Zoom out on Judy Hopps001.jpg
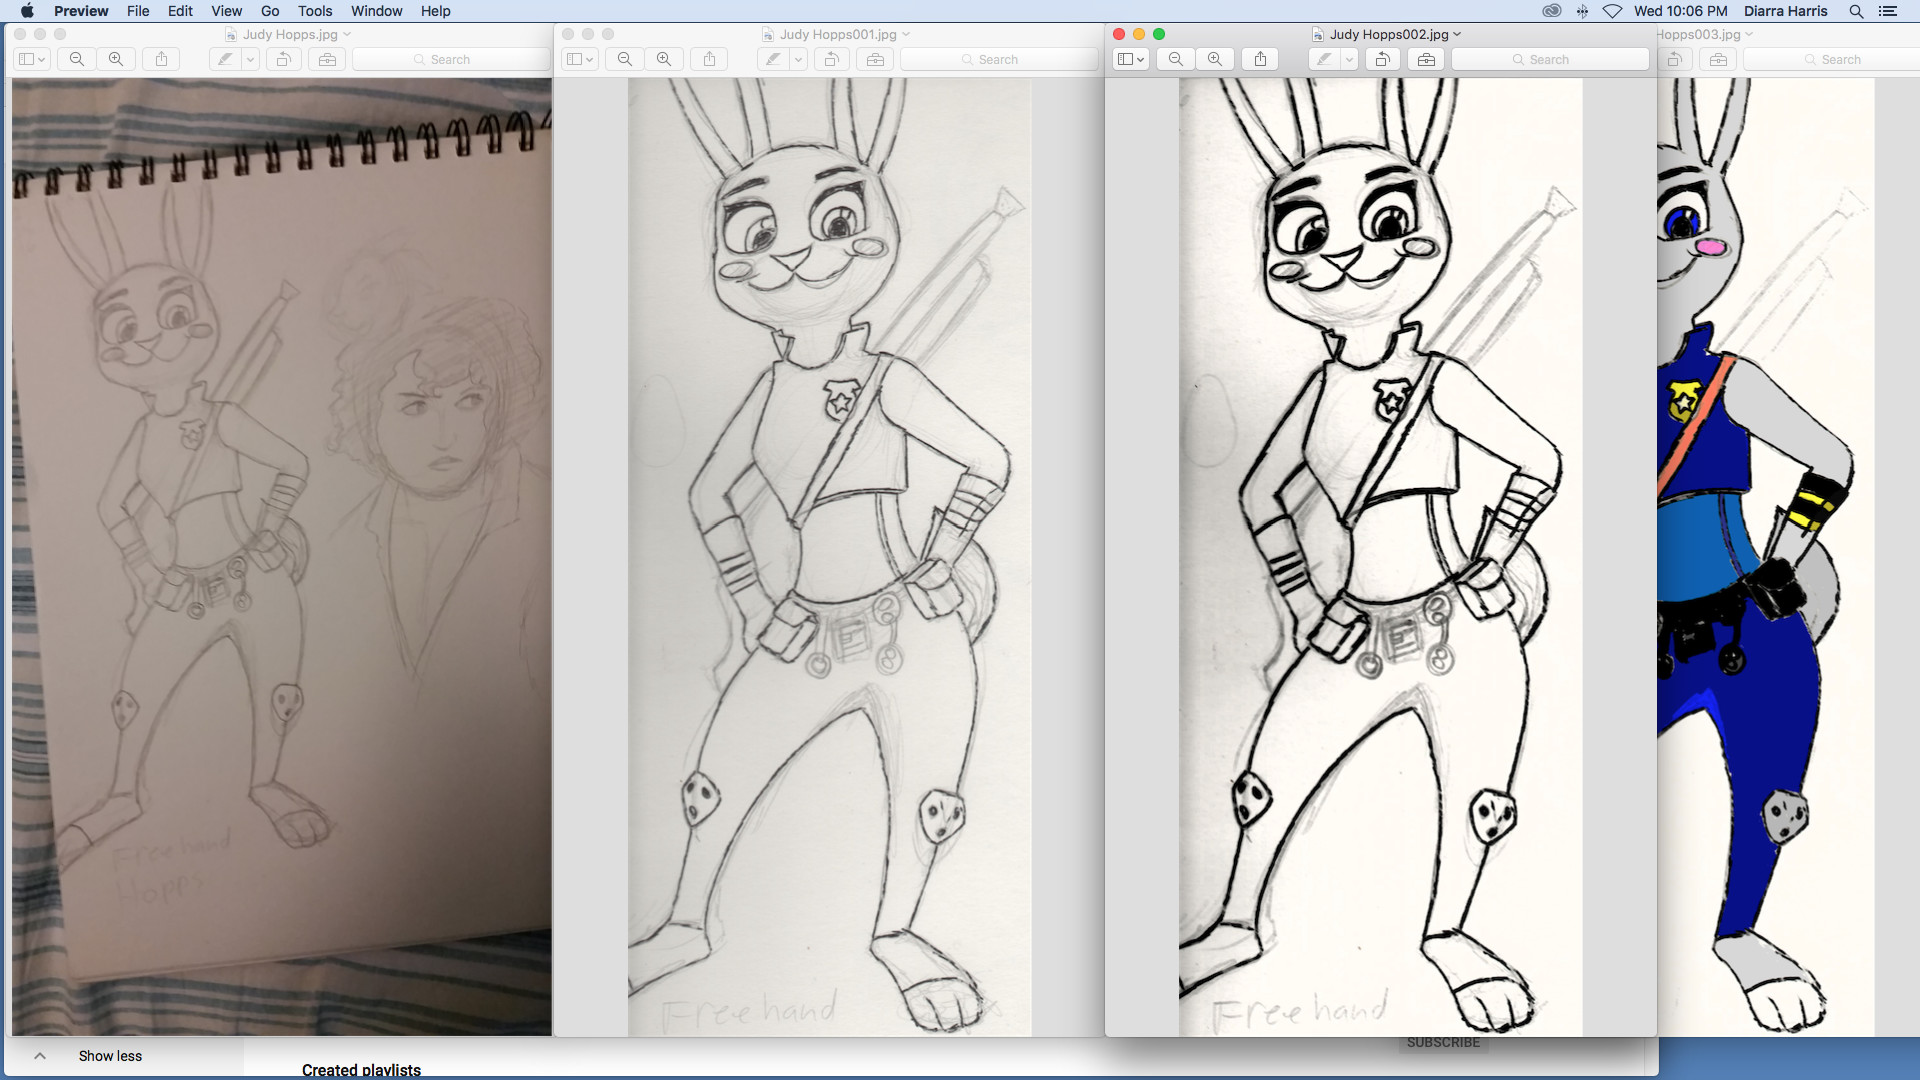Screen dimensions: 1920x1080 click(x=623, y=59)
